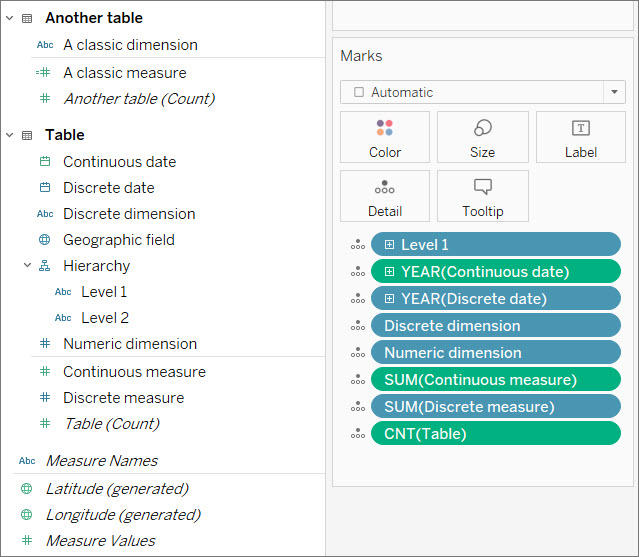The width and height of the screenshot is (639, 557).
Task: Click globe icon of Latitude (generated)
Action: [x=26, y=488]
